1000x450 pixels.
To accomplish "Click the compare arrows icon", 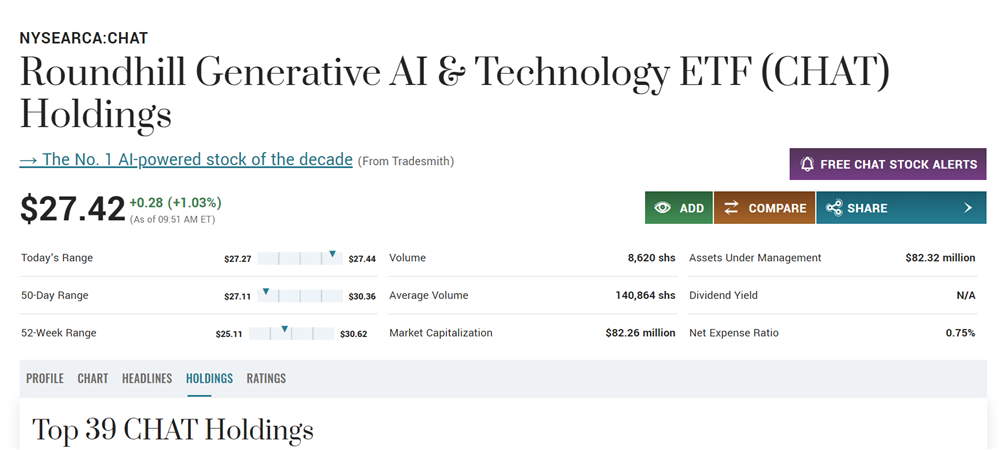I will [731, 208].
